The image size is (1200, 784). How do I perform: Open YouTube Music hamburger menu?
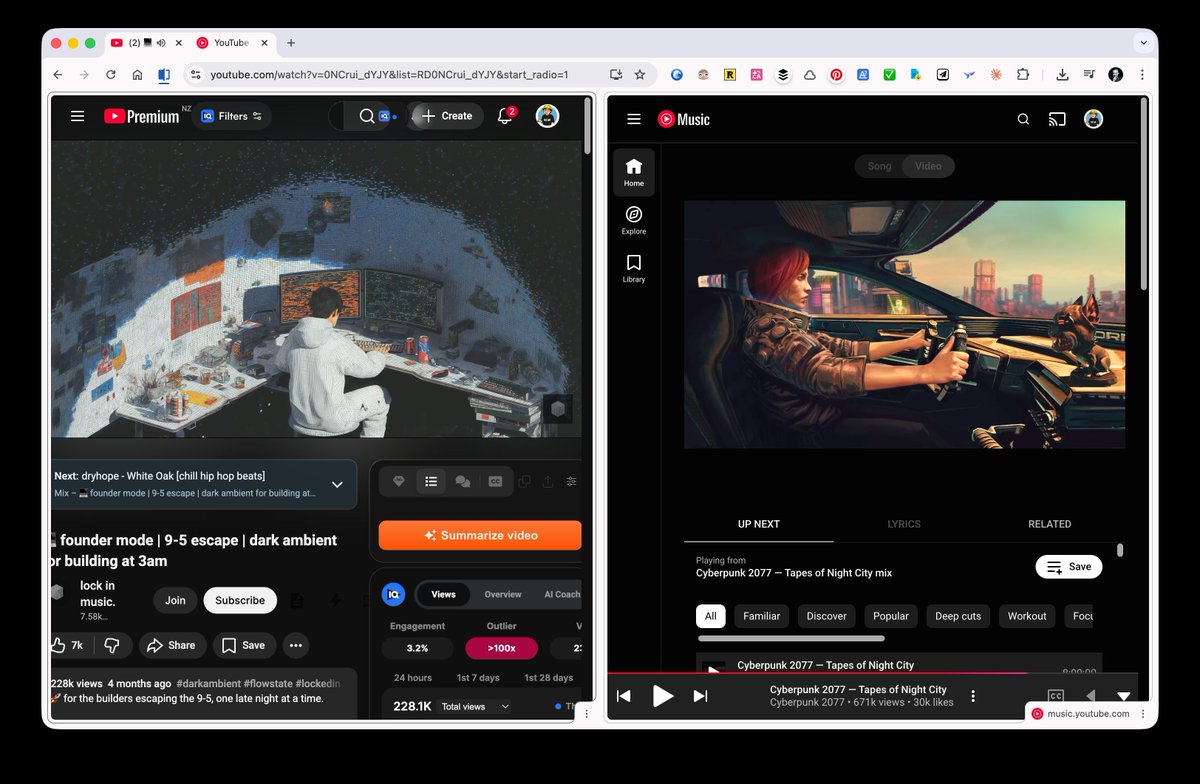[x=633, y=119]
